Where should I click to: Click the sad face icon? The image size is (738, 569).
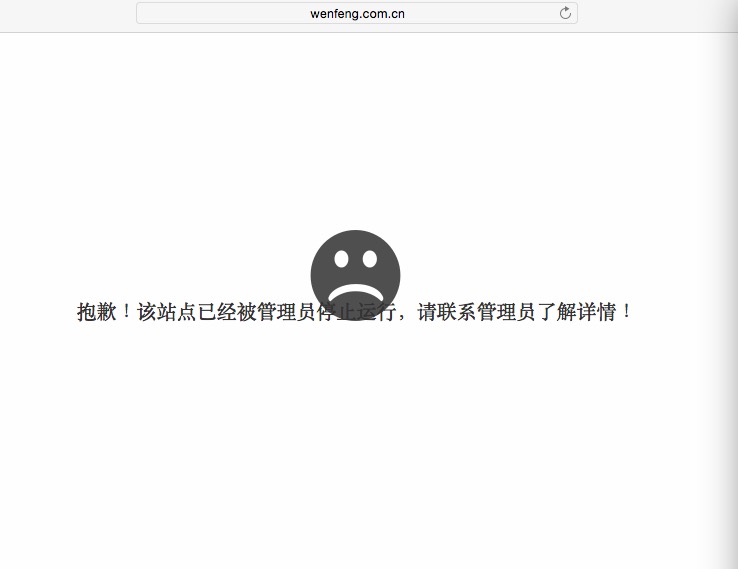pos(355,275)
